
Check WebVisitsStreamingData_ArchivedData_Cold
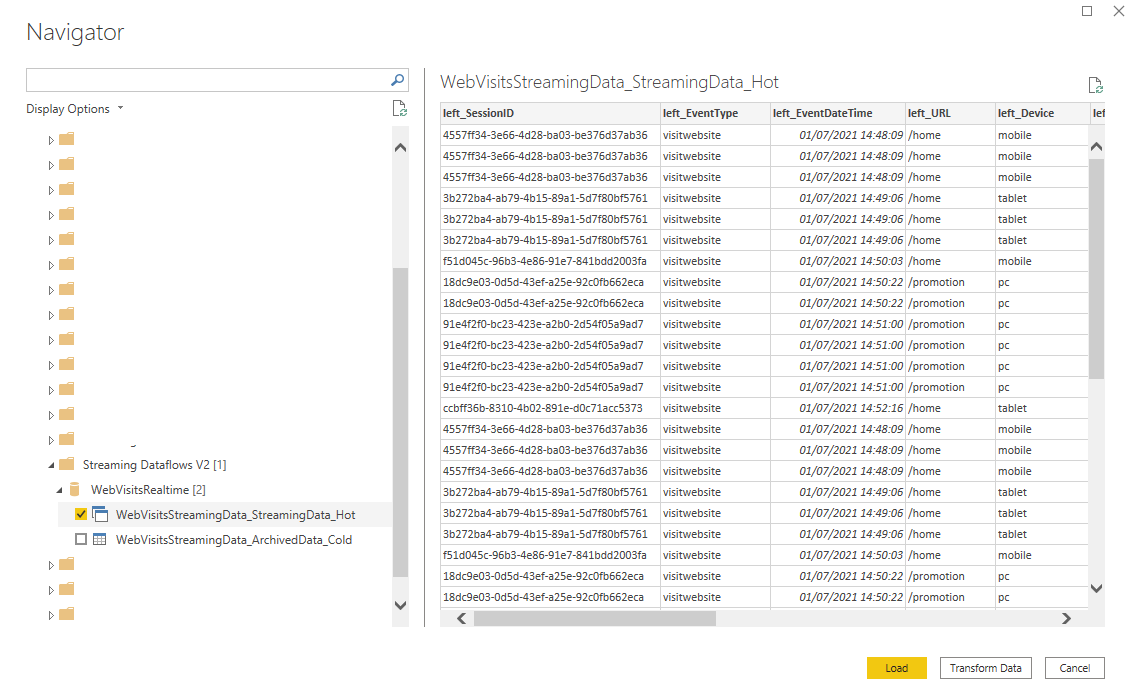(79, 539)
